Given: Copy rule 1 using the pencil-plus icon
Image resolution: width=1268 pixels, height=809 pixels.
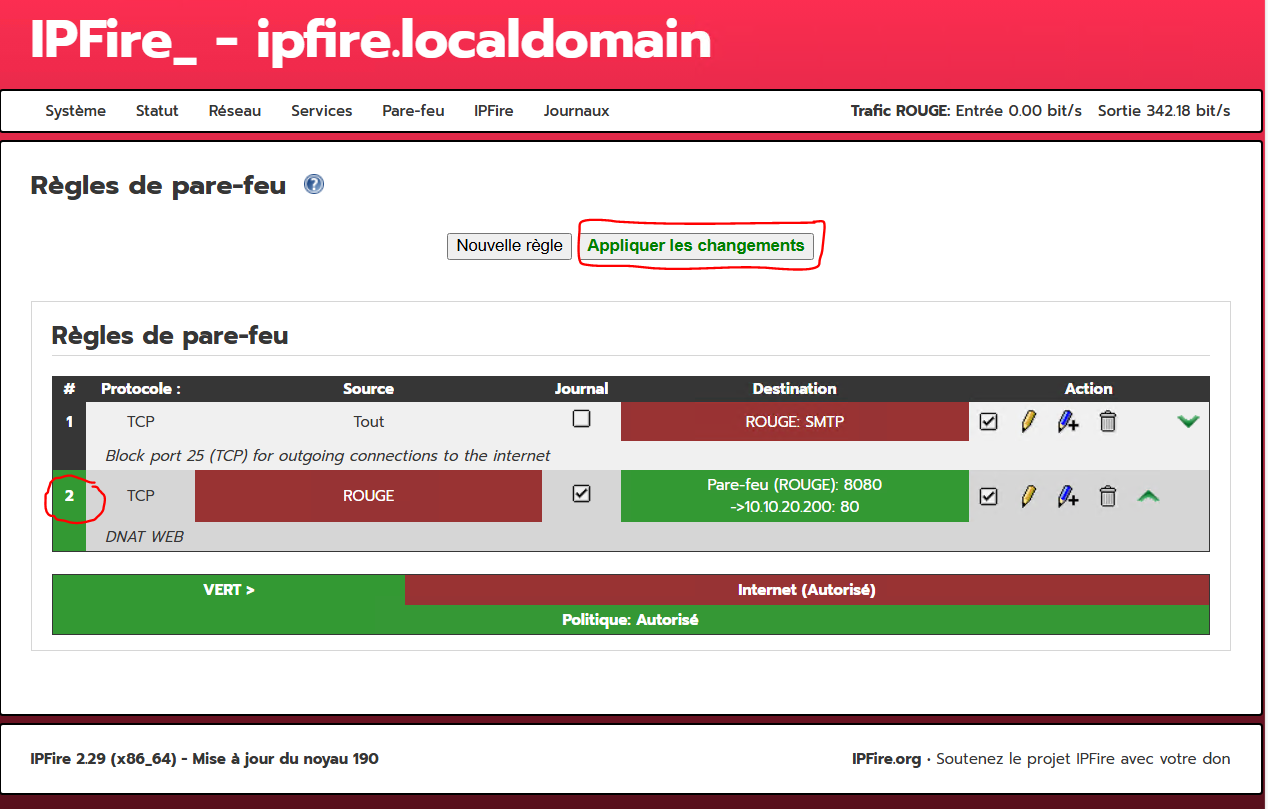Looking at the screenshot, I should [1067, 422].
